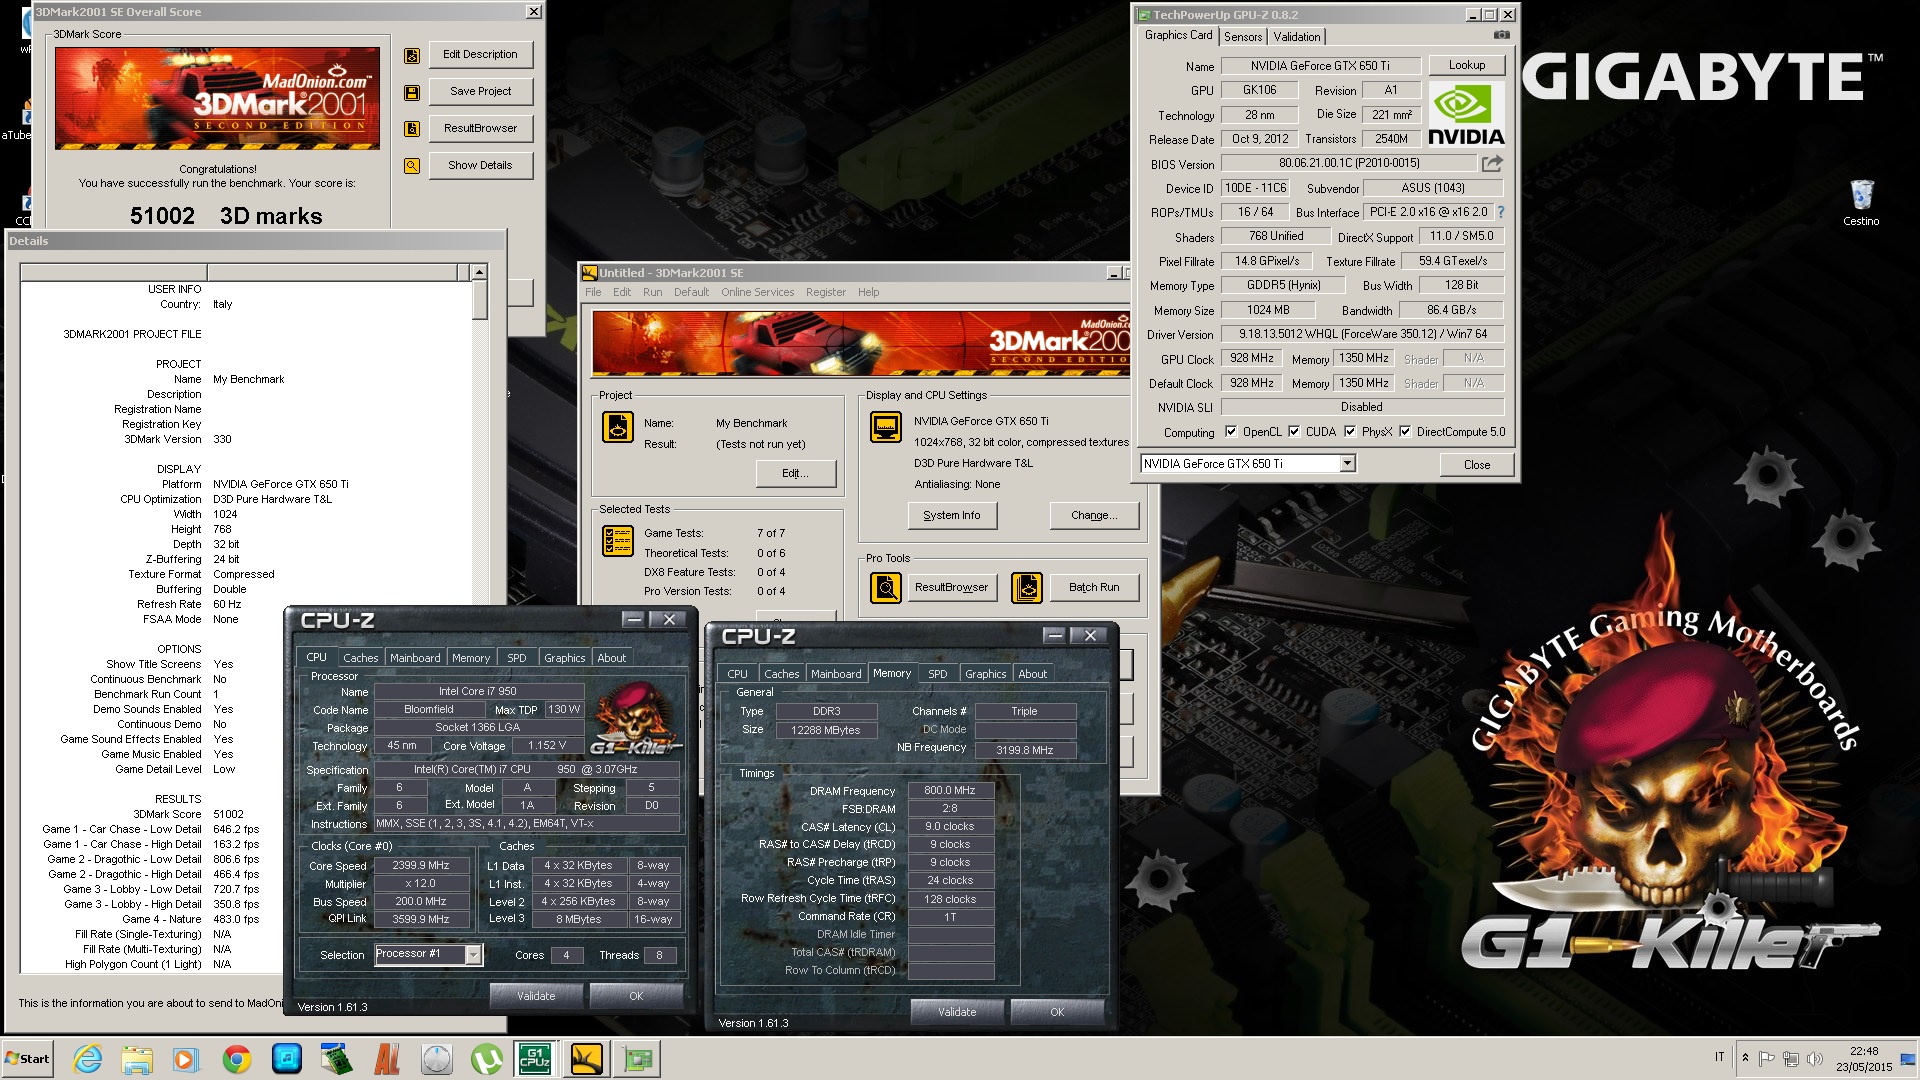Open the Cestino recycle bin desktop icon
Screen dimensions: 1920x1080
(1861, 202)
